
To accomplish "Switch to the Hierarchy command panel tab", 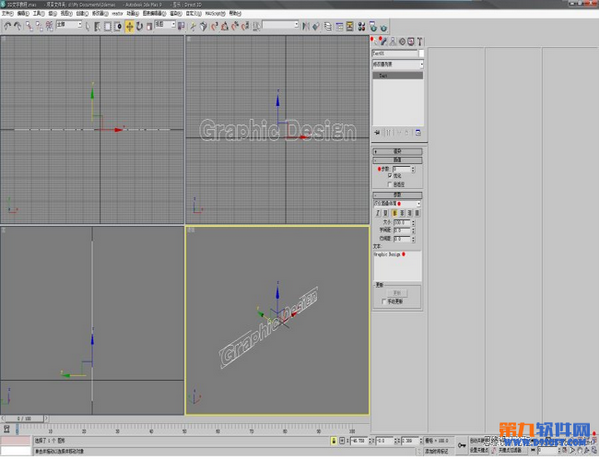I will (393, 41).
